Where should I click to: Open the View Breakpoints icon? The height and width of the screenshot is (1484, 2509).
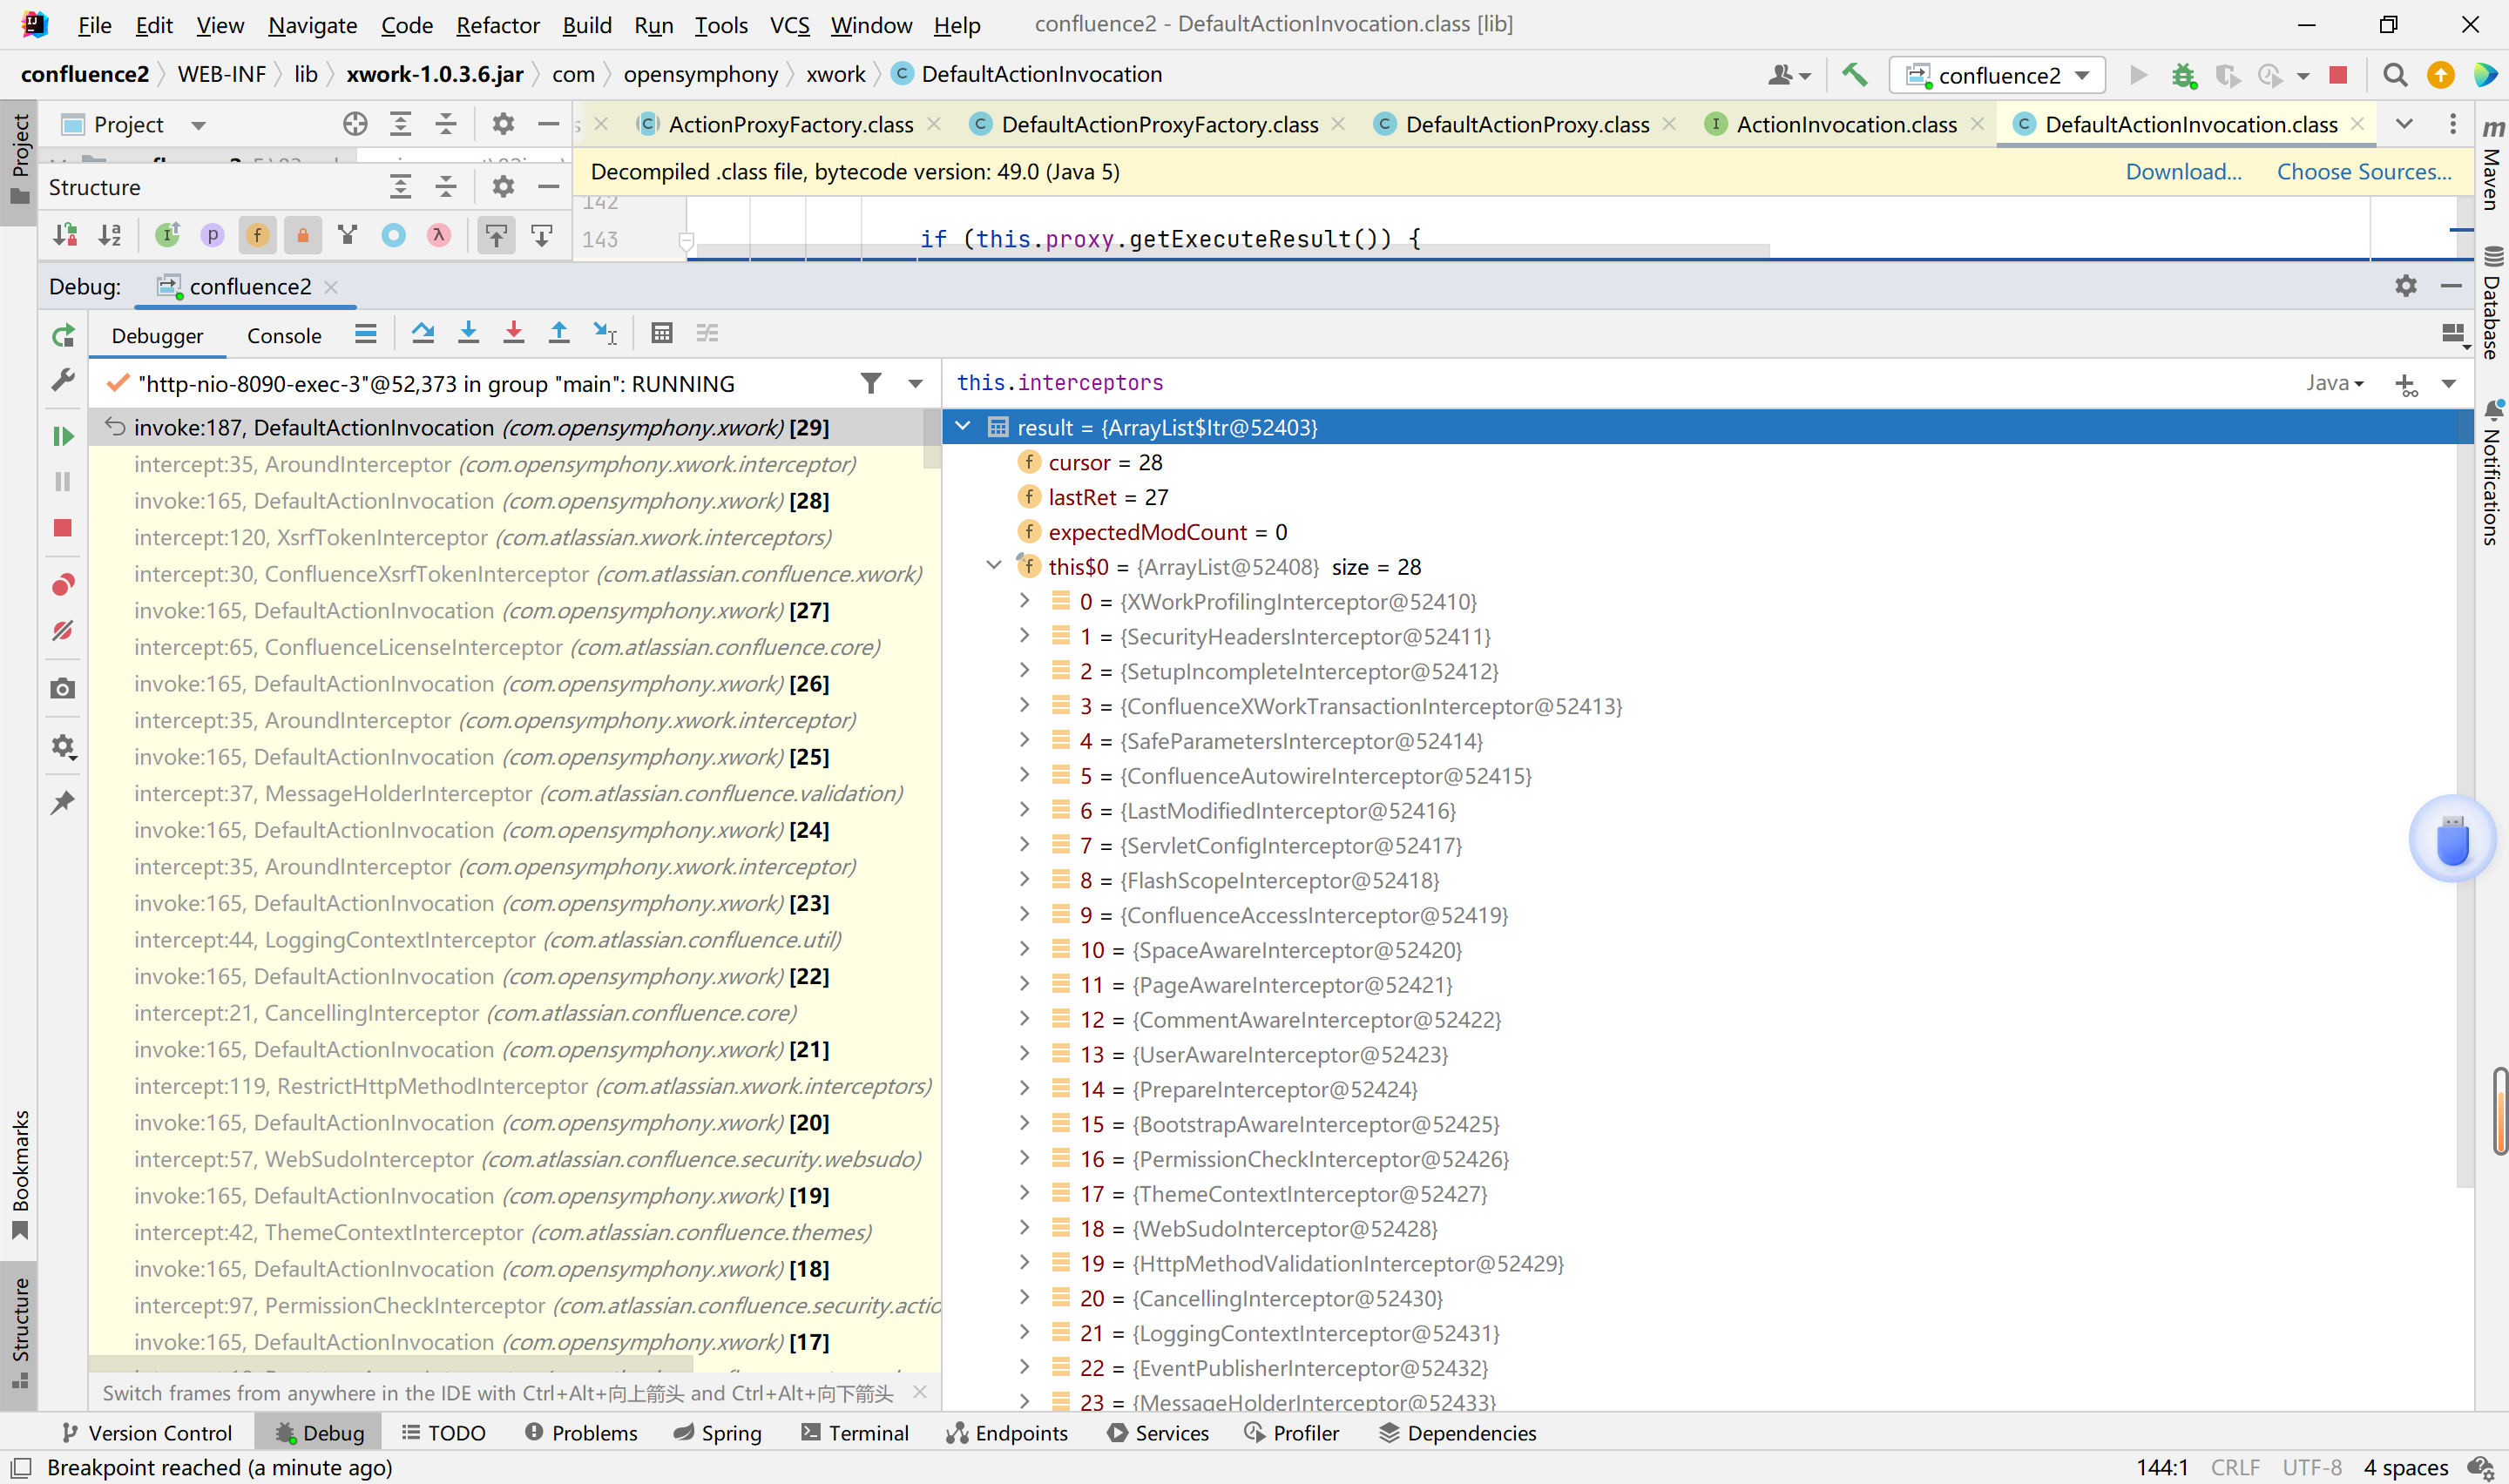[63, 584]
